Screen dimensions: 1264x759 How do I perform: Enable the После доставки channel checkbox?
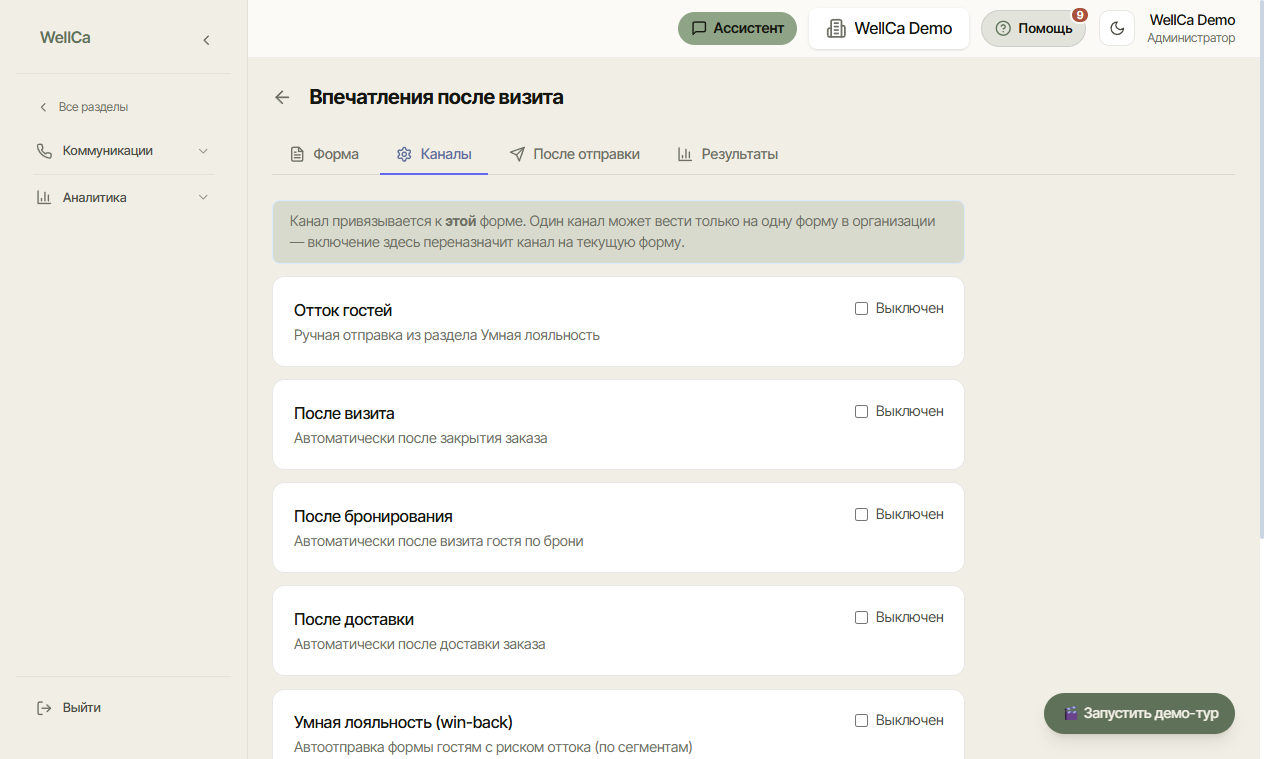[861, 618]
